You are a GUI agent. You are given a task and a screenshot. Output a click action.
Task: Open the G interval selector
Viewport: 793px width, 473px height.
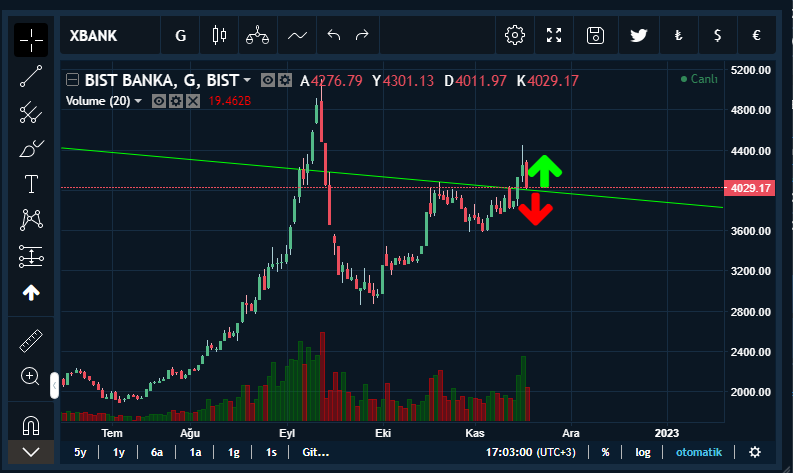[x=181, y=35]
